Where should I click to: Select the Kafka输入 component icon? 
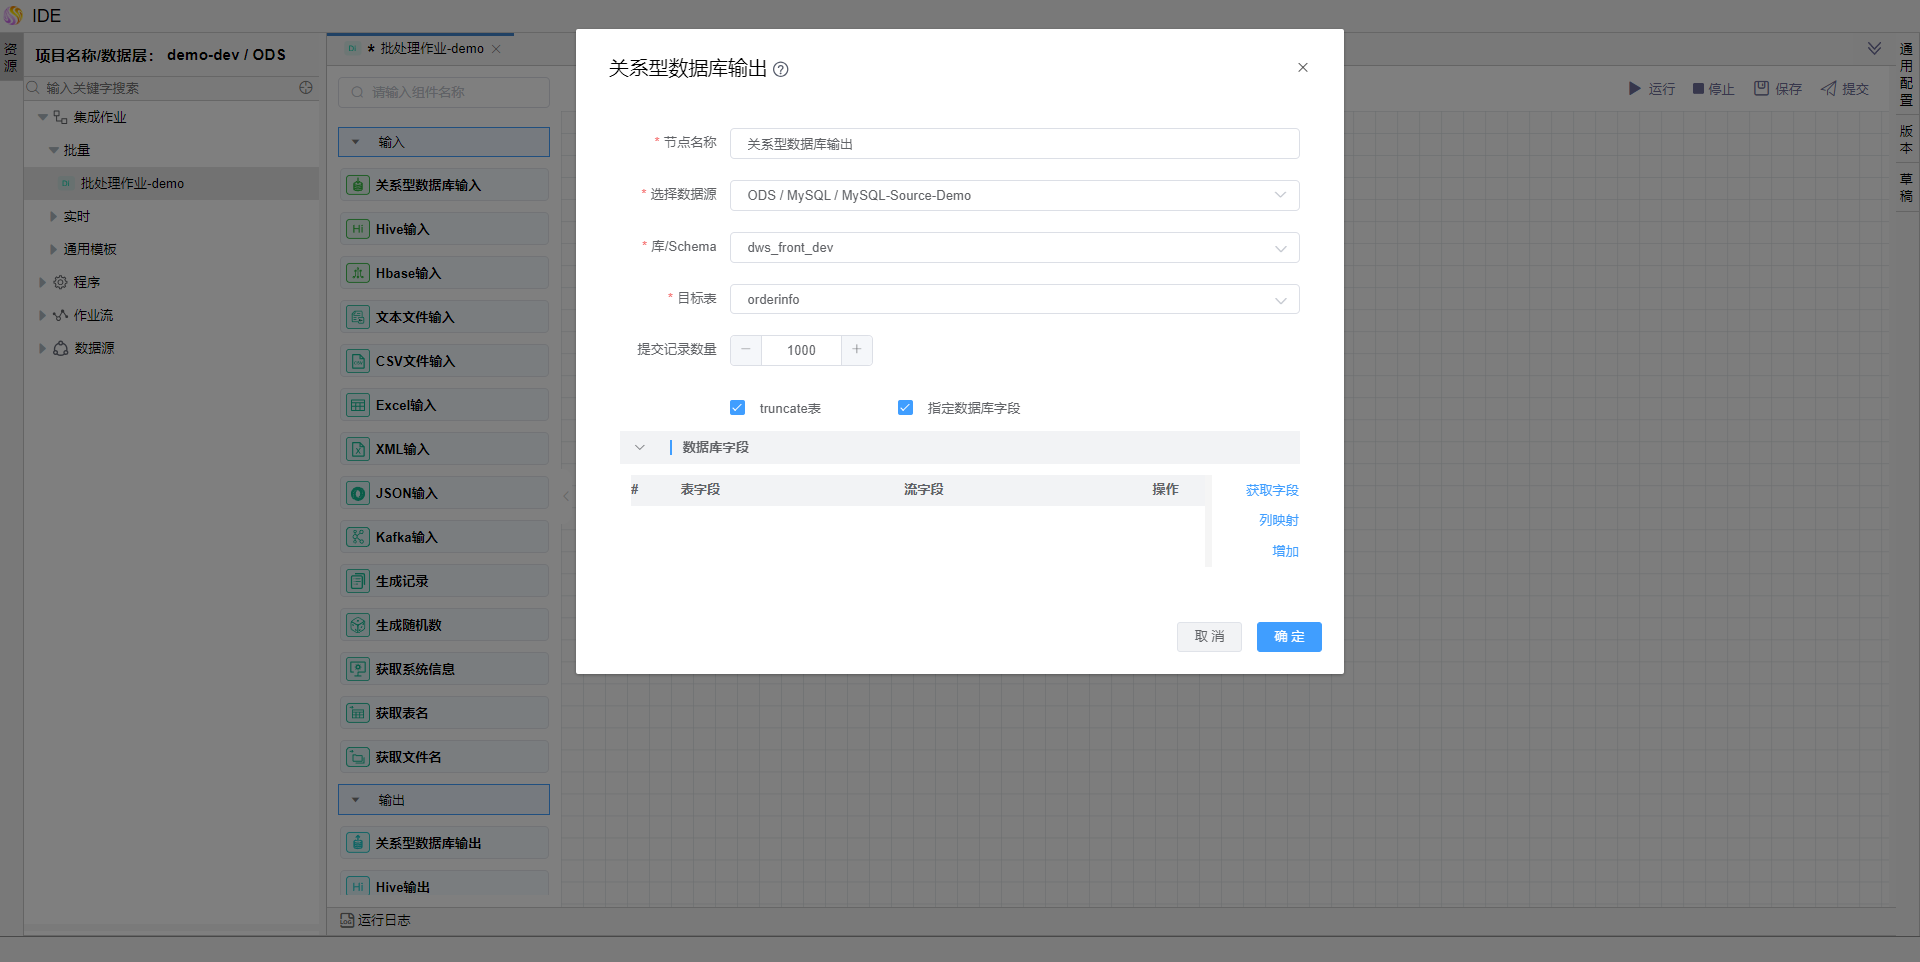tap(357, 537)
